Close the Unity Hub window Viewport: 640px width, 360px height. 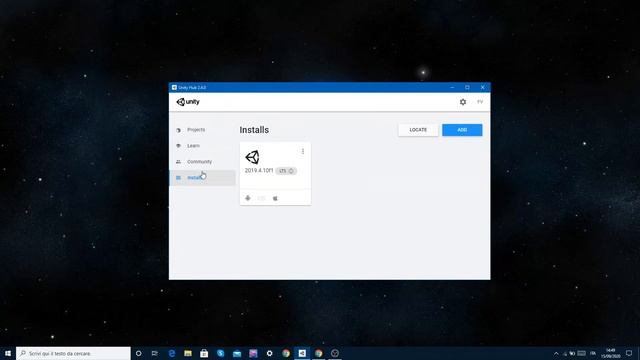point(482,87)
